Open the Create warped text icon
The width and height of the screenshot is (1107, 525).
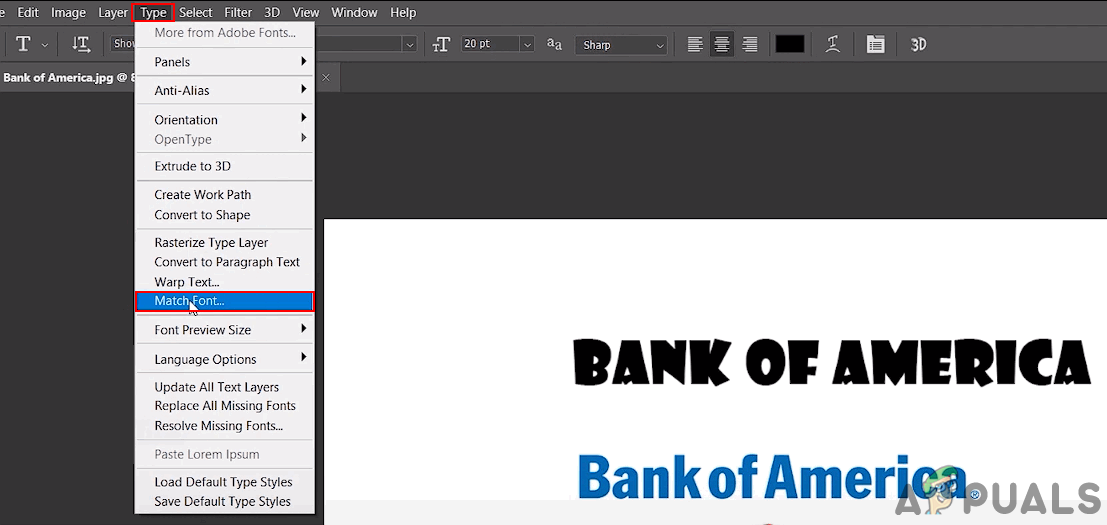click(833, 44)
